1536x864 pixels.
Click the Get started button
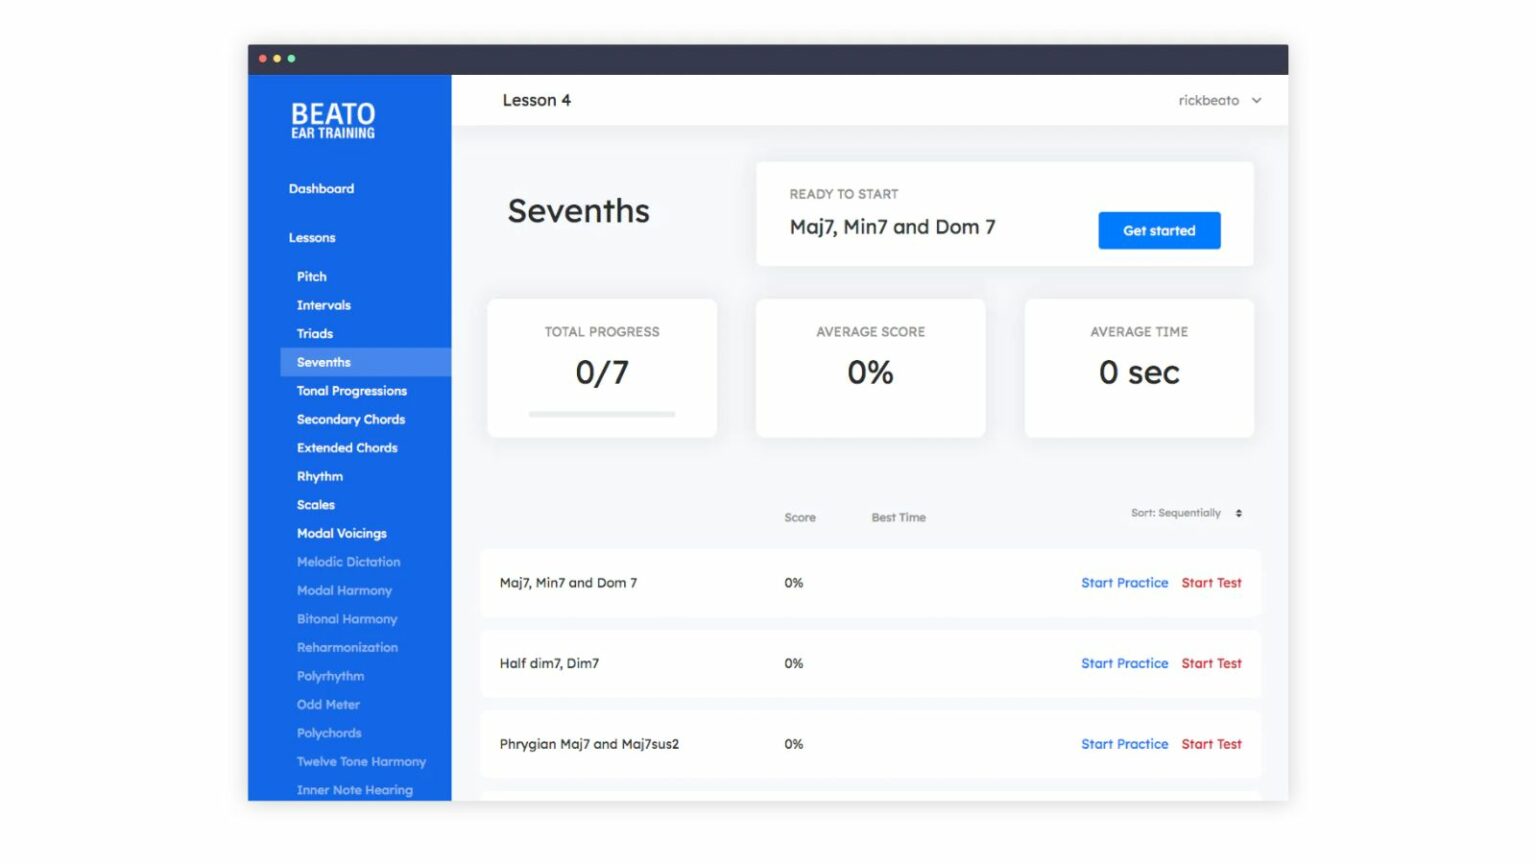click(x=1158, y=230)
